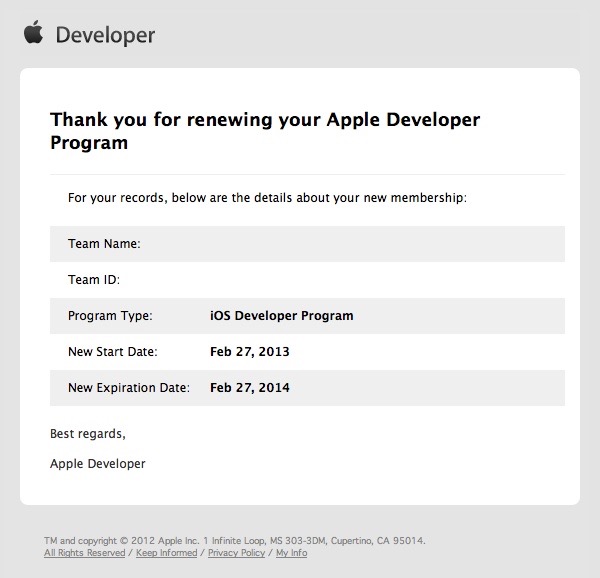This screenshot has height=578, width=600.
Task: Click the Apple Developer signature
Action: point(98,464)
